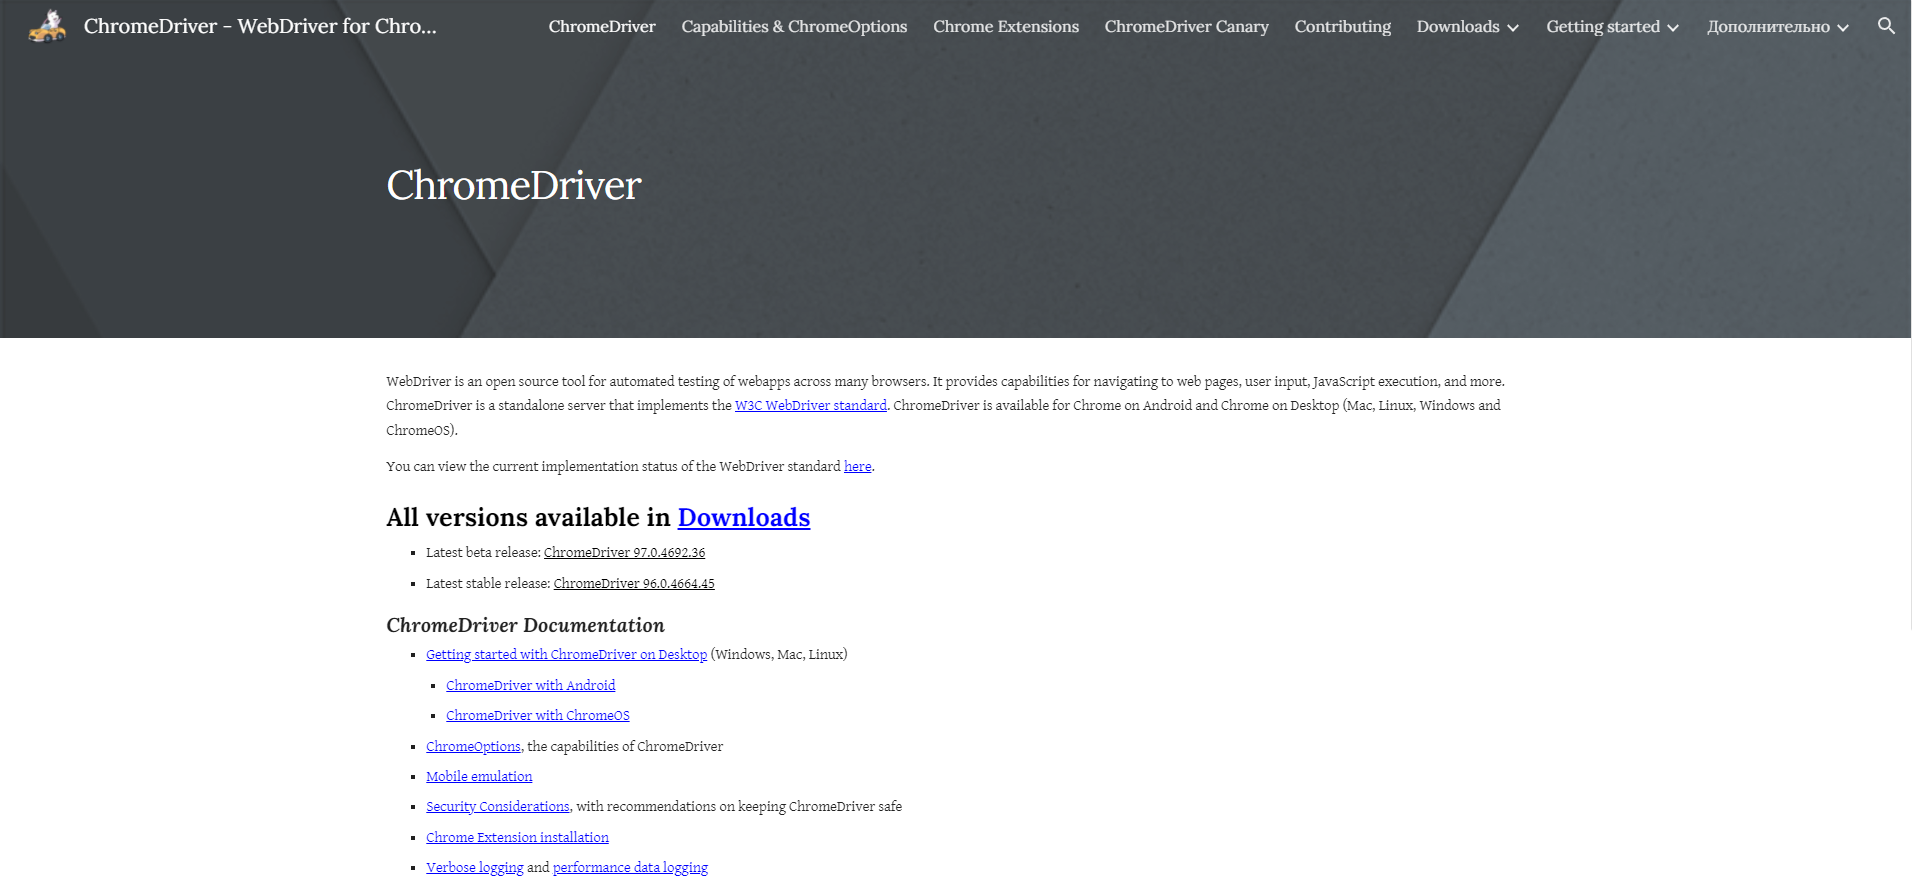Open Getting started with ChromeDriver on Desktop

[566, 655]
